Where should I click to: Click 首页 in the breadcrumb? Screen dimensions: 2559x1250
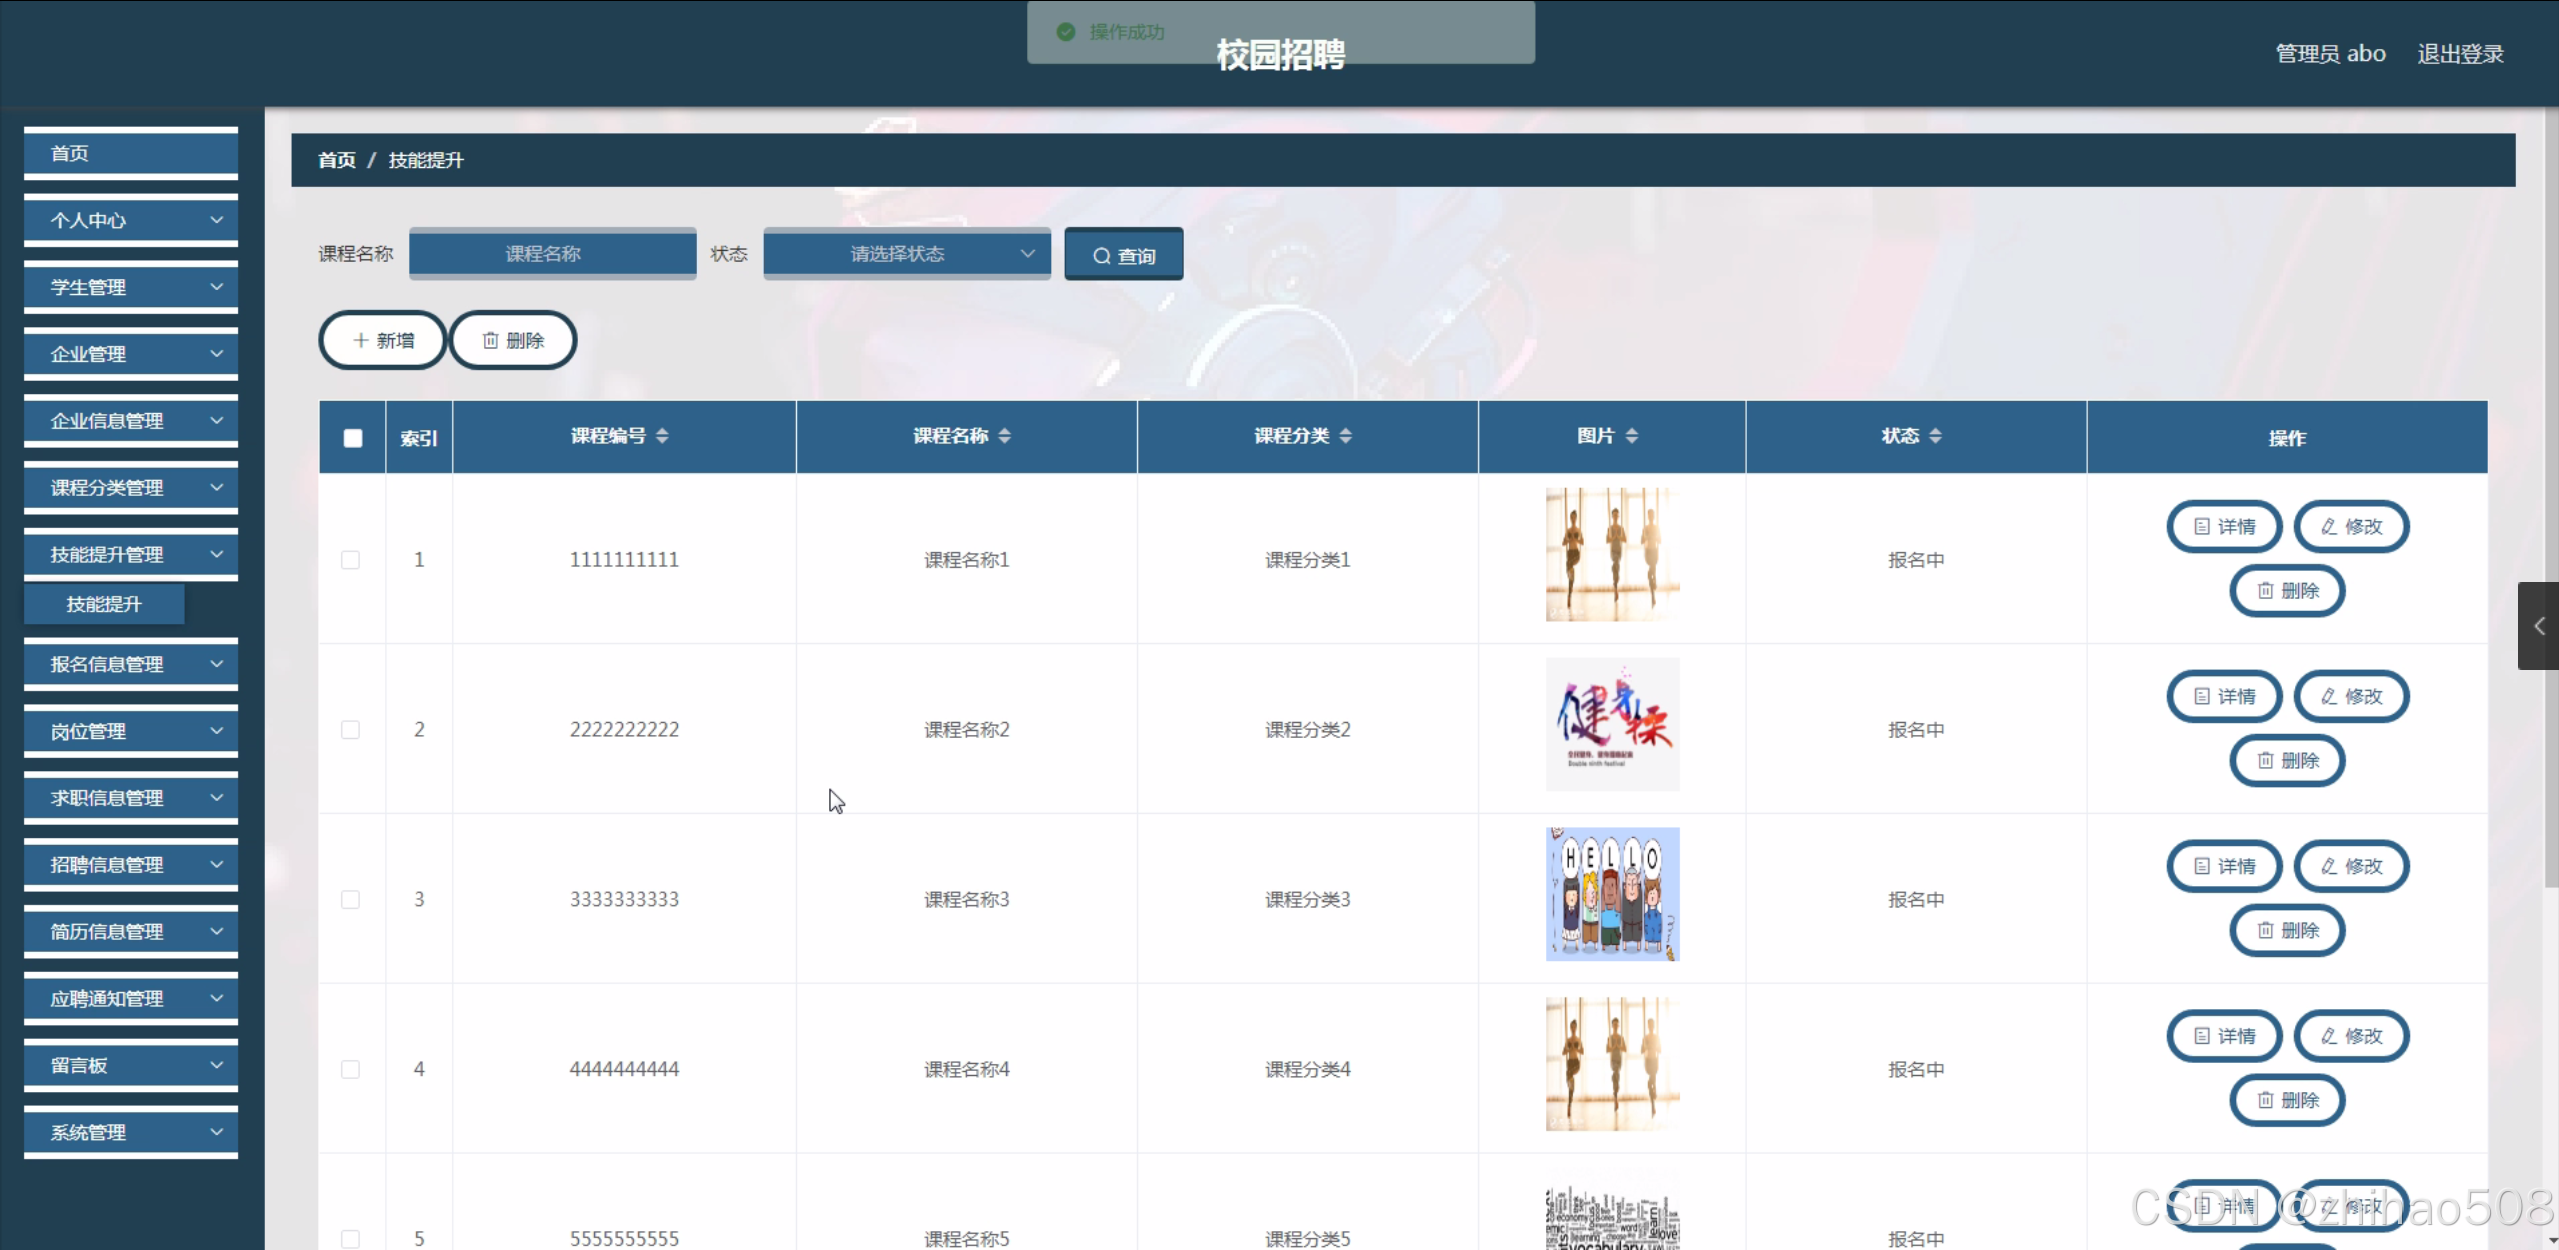coord(336,160)
